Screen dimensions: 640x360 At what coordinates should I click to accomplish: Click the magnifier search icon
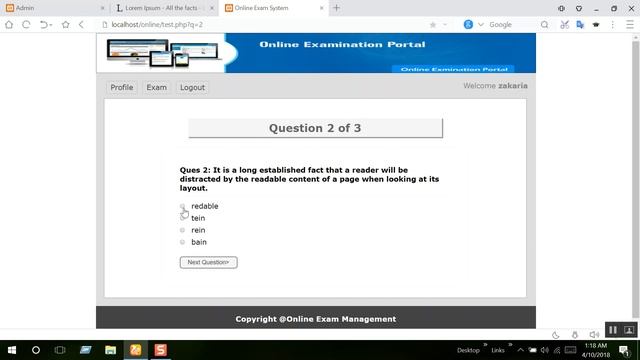pos(544,24)
